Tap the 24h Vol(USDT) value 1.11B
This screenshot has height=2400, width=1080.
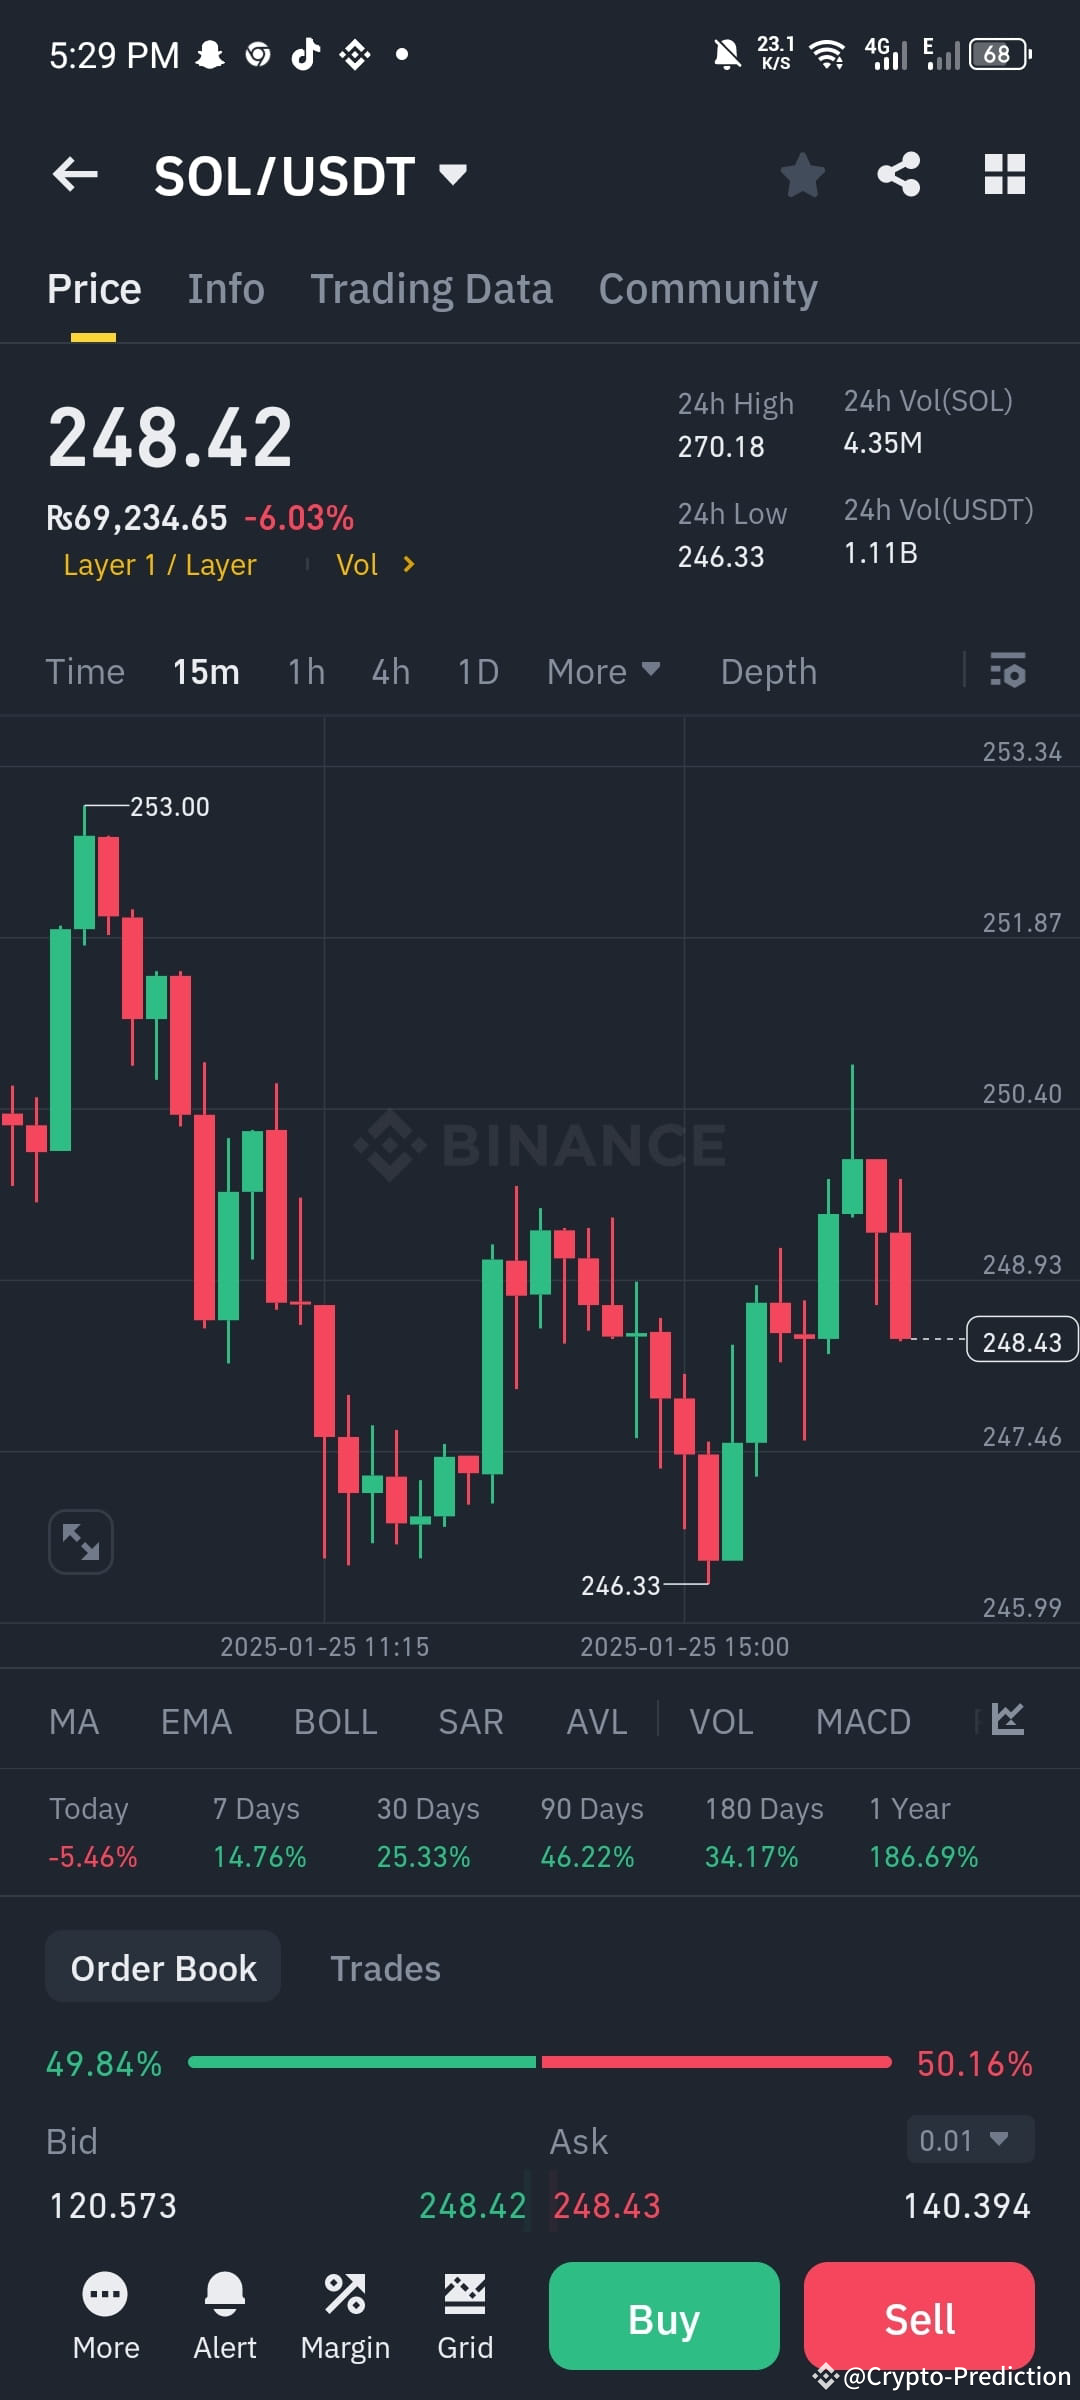coord(880,553)
